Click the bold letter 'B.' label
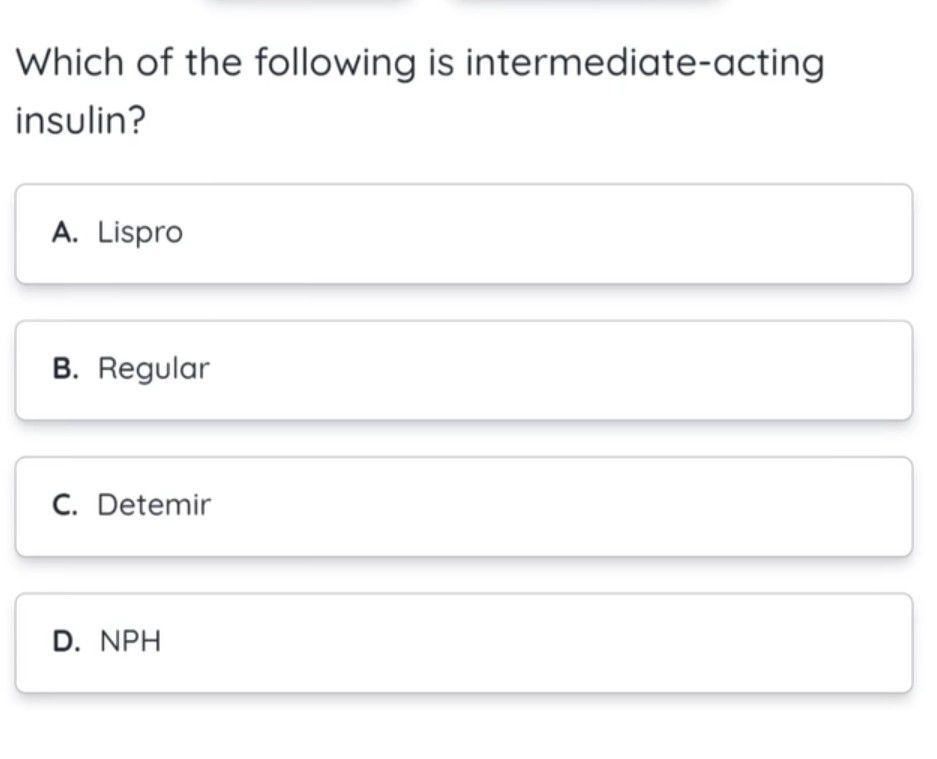937x759 pixels. (x=66, y=369)
